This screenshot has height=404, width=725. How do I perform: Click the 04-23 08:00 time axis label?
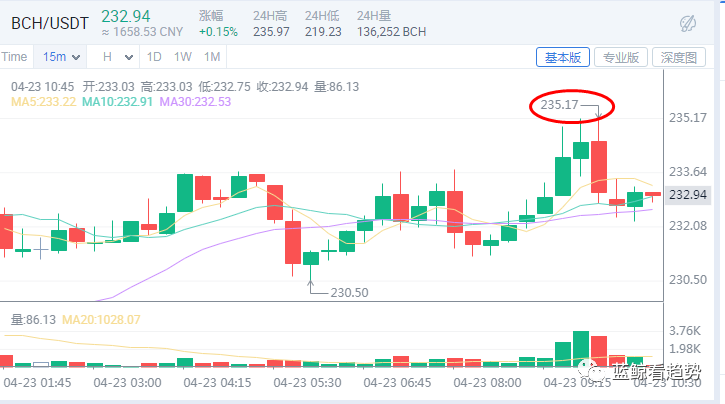coord(487,383)
